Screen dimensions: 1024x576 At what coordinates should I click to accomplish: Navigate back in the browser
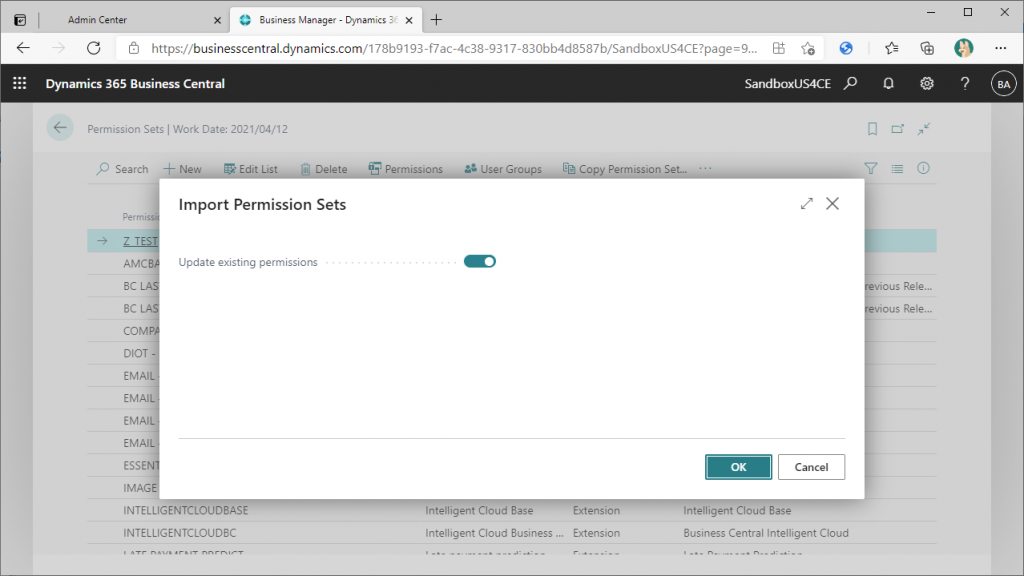[24, 48]
